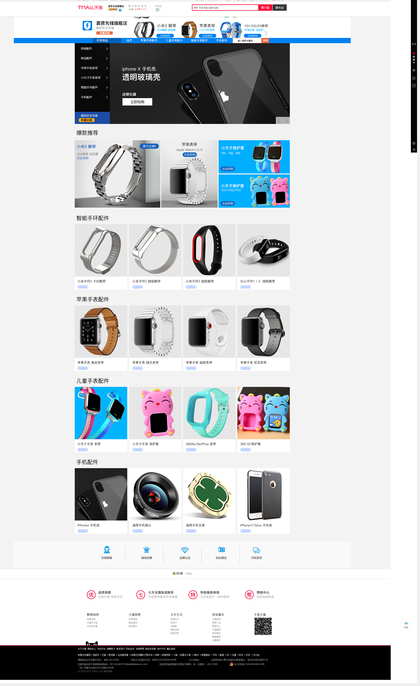The width and height of the screenshot is (420, 686).
Task: Click the red search Tmall button
Action: pos(265,7)
